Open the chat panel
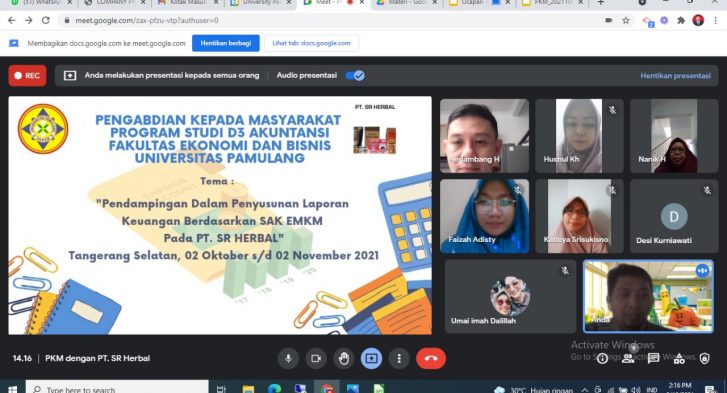This screenshot has height=393, width=727. coord(653,358)
